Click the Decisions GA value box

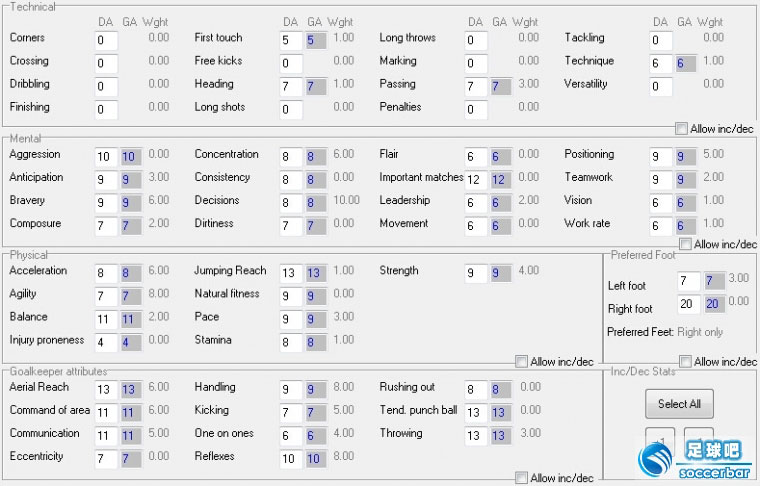316,203
